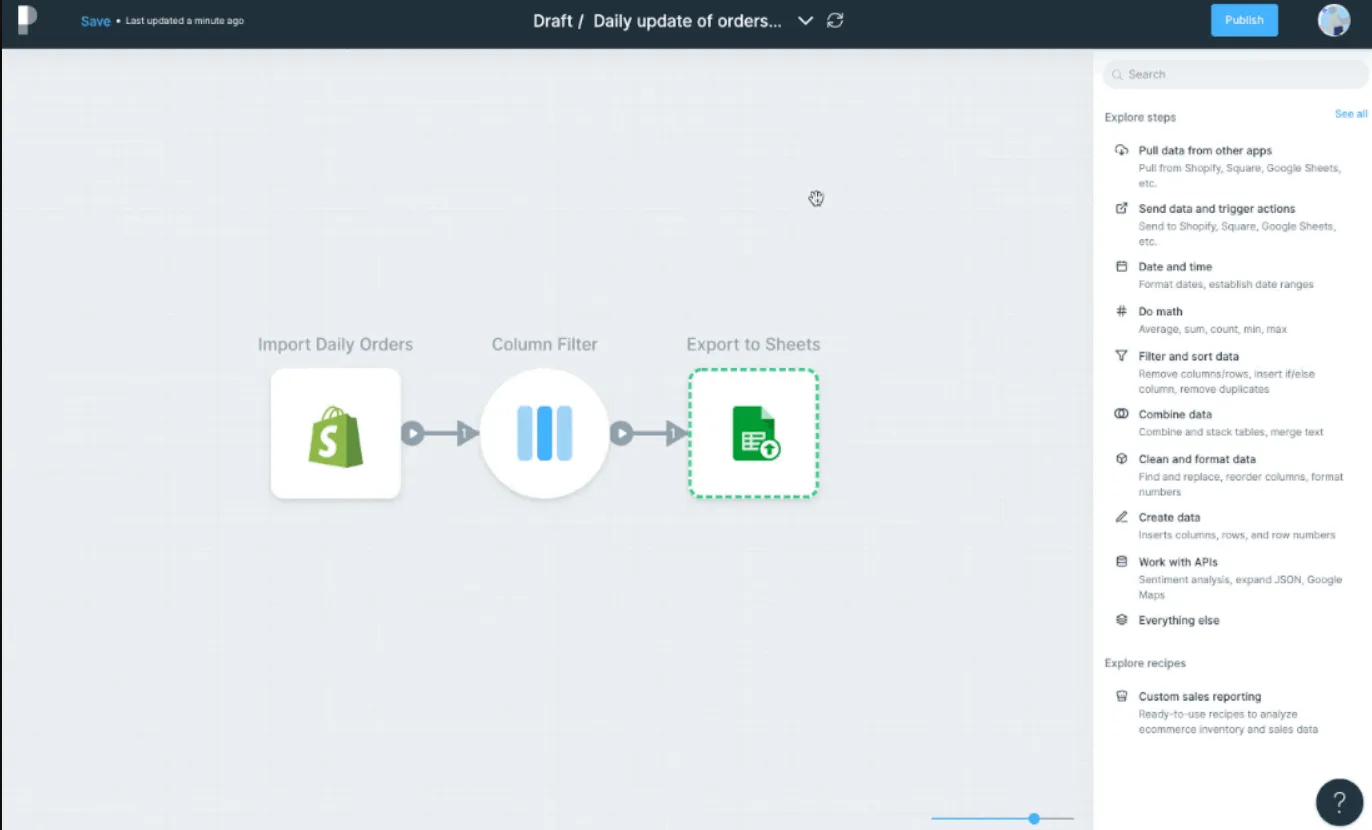Viewport: 1372px width, 830px height.
Task: Adjust the canvas zoom slider handle
Action: (x=1034, y=818)
